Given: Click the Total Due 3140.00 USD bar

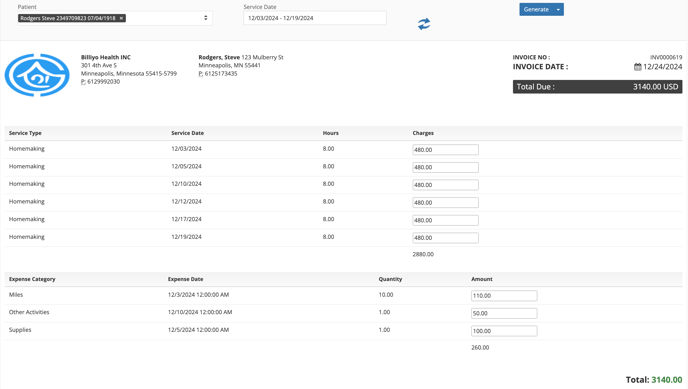Looking at the screenshot, I should pos(597,87).
